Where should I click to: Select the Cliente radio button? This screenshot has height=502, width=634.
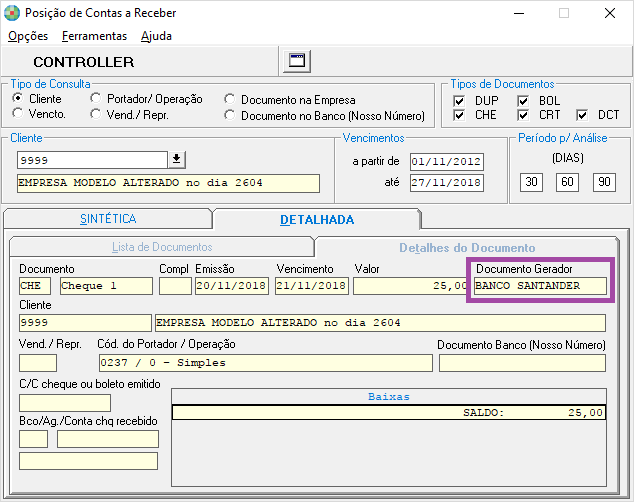coord(17,98)
